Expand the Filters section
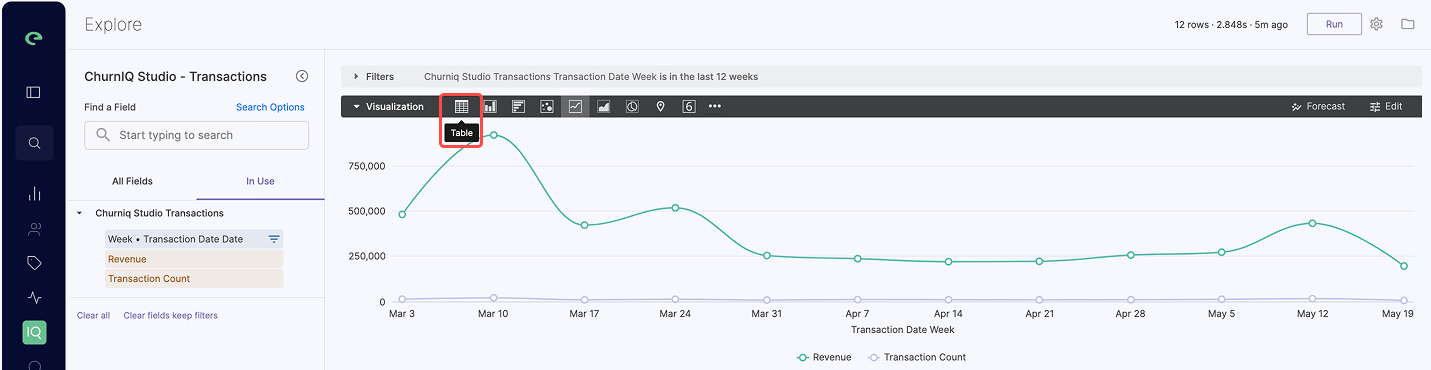Viewport: 1431px width, 370px height. [357, 76]
